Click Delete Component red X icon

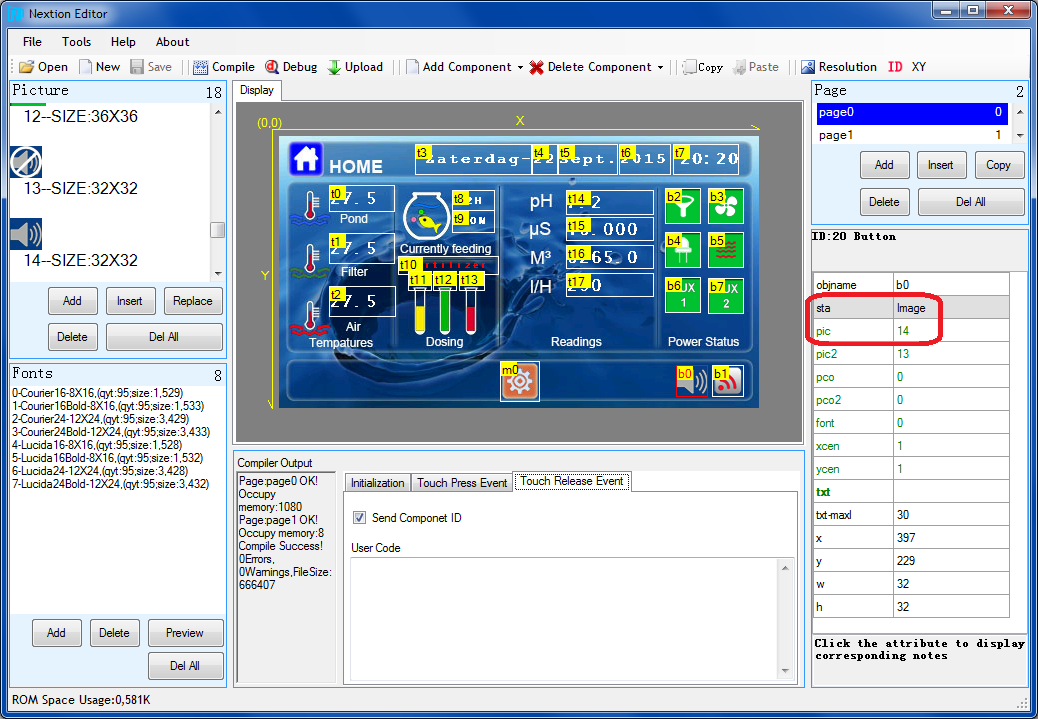[536, 67]
